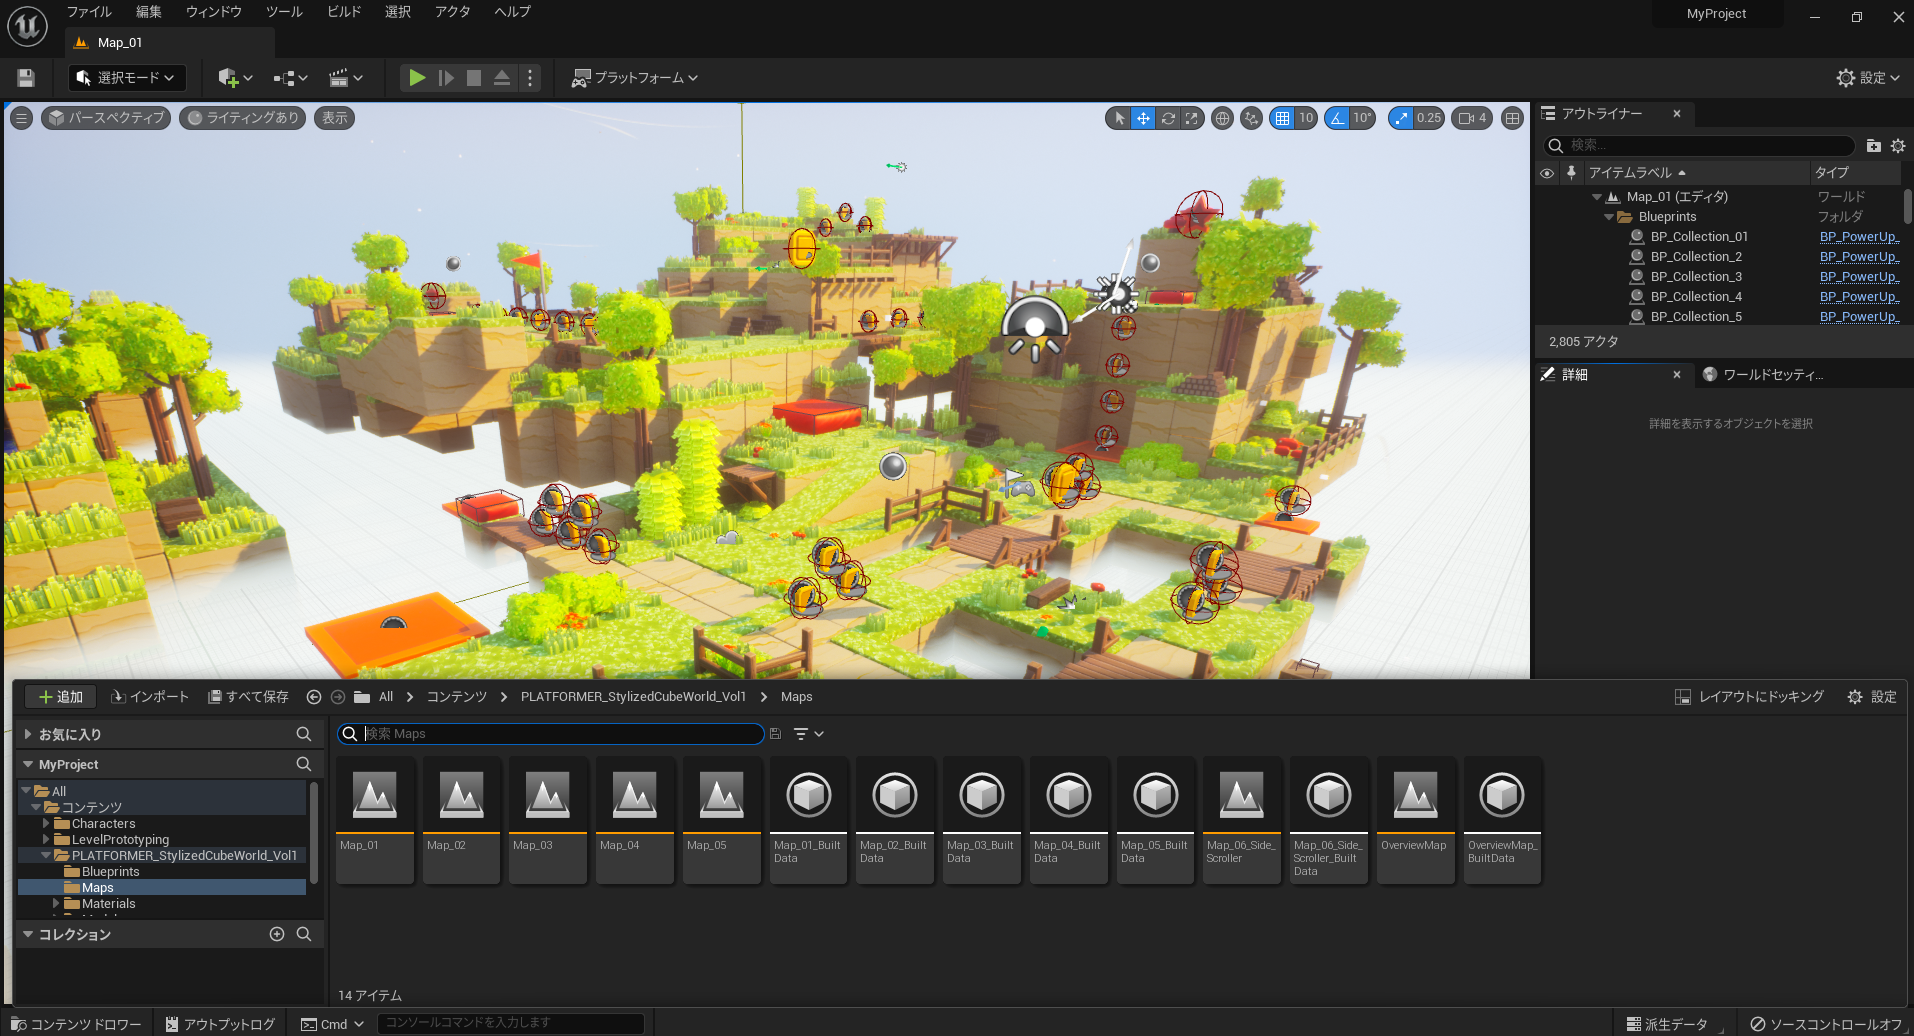The width and height of the screenshot is (1914, 1036).
Task: Toggle grid snapping in viewport
Action: 1282,118
